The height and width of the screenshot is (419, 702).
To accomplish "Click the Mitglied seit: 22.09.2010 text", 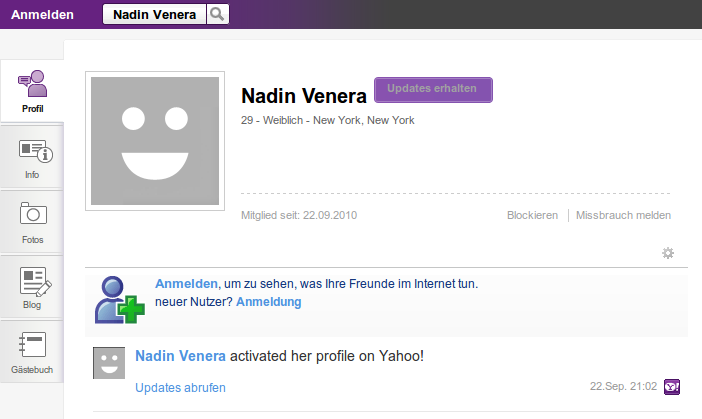I will [299, 215].
